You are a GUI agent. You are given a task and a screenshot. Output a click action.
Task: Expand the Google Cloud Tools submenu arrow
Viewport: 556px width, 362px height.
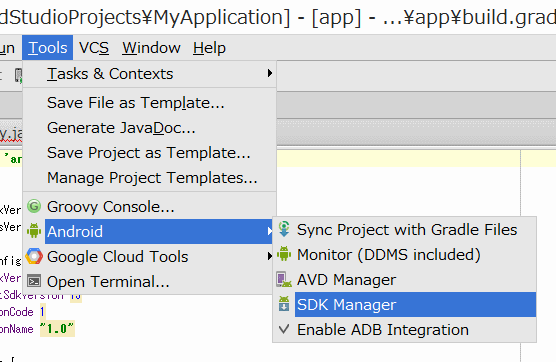pyautogui.click(x=270, y=256)
